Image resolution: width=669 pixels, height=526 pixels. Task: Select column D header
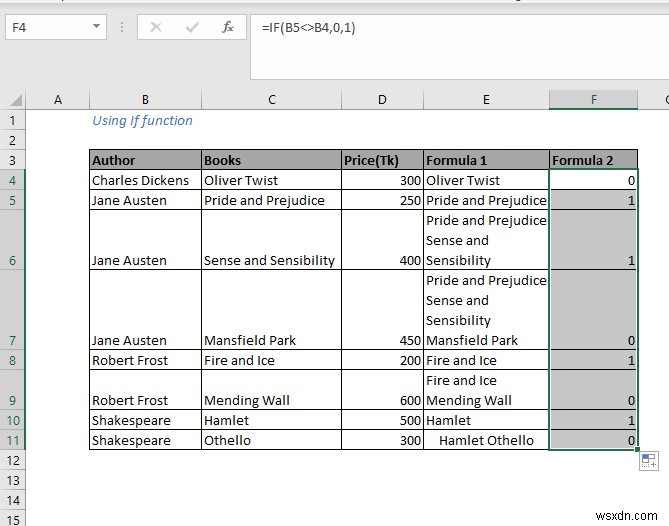[x=382, y=100]
